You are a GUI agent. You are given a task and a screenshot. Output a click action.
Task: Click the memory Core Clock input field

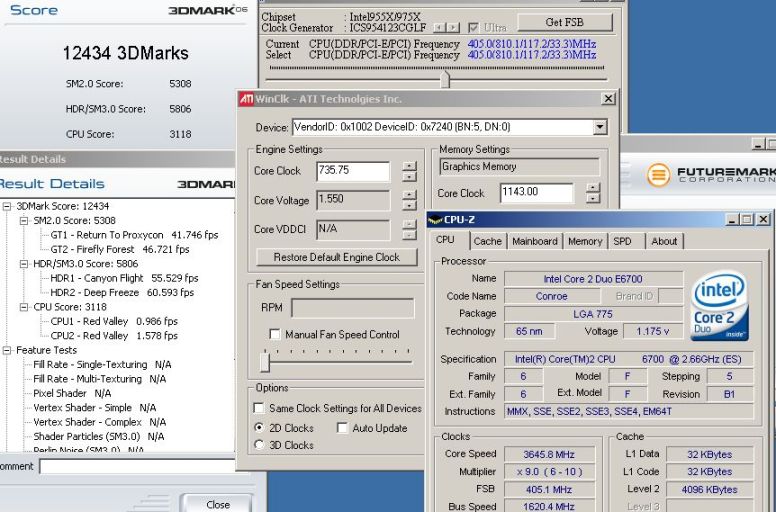pos(536,192)
